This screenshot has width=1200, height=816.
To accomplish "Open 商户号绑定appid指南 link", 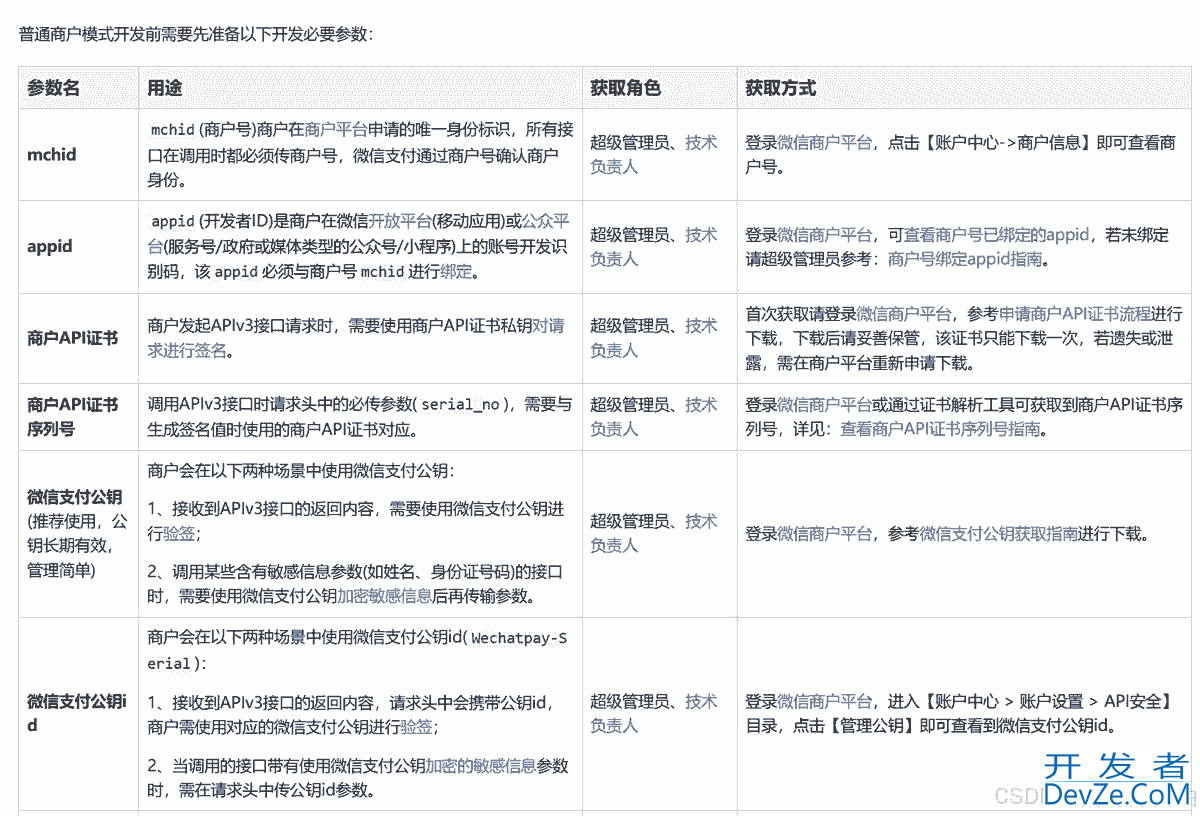I will pos(964,260).
